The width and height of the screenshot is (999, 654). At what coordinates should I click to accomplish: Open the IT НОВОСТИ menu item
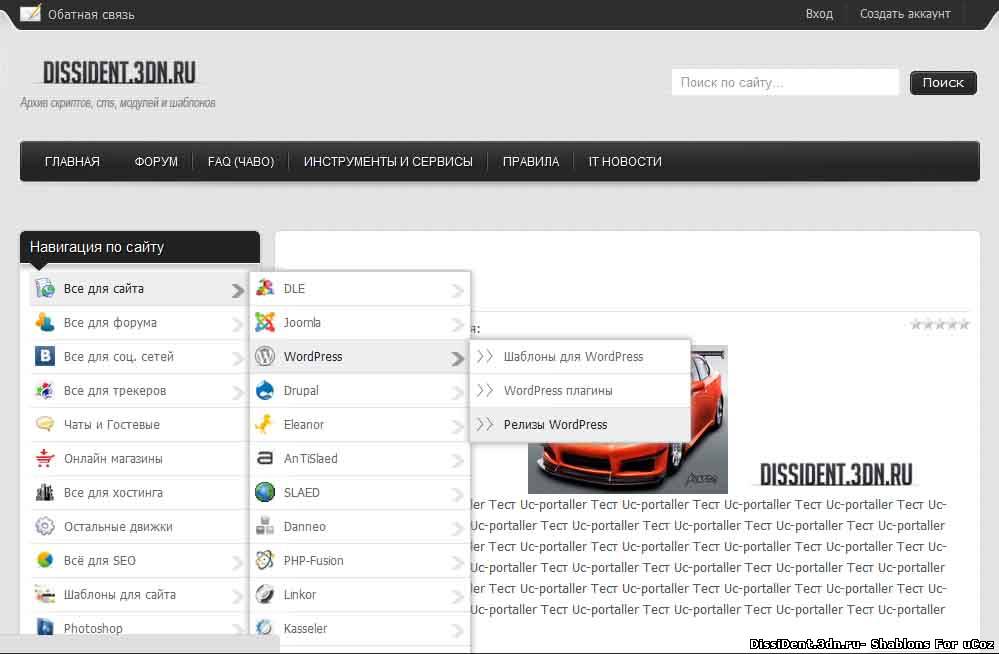[x=625, y=161]
